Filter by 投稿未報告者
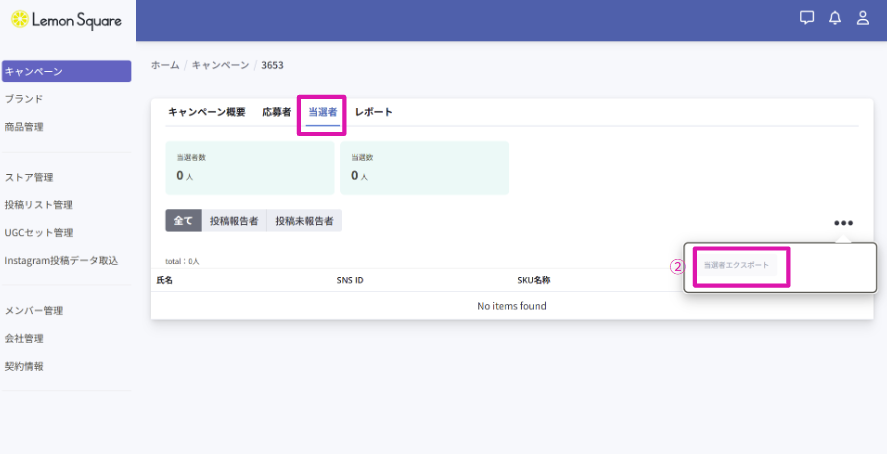Screen dimensions: 887x454 point(304,221)
